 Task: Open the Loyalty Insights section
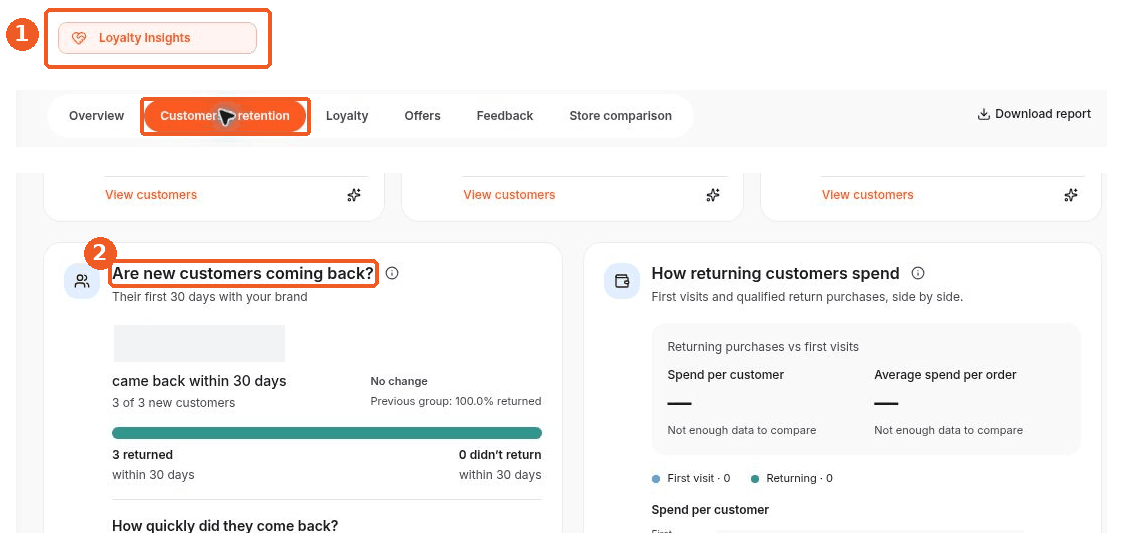click(x=157, y=38)
